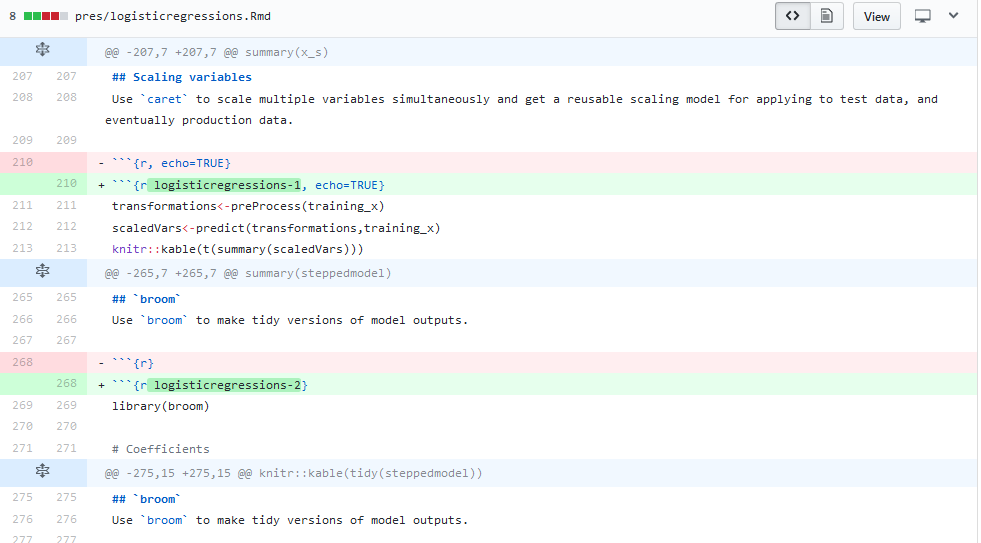
Task: Click '## `broom`' heading on line 275
Action: [146, 499]
